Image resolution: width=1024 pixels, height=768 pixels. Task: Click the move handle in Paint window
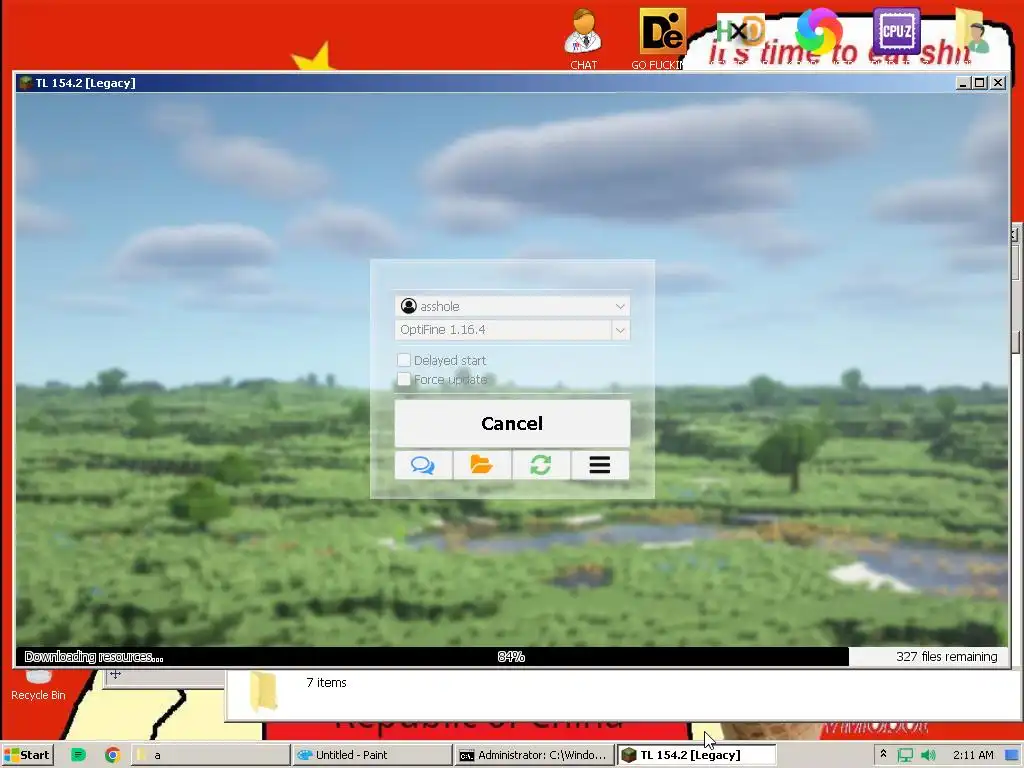[115, 674]
